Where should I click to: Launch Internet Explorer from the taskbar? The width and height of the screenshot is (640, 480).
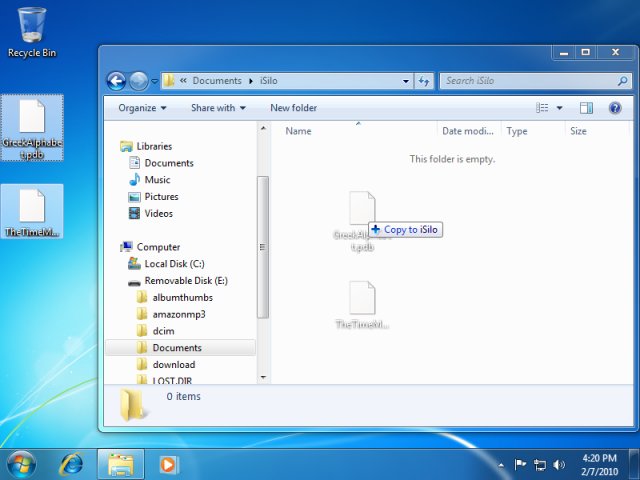pos(72,464)
